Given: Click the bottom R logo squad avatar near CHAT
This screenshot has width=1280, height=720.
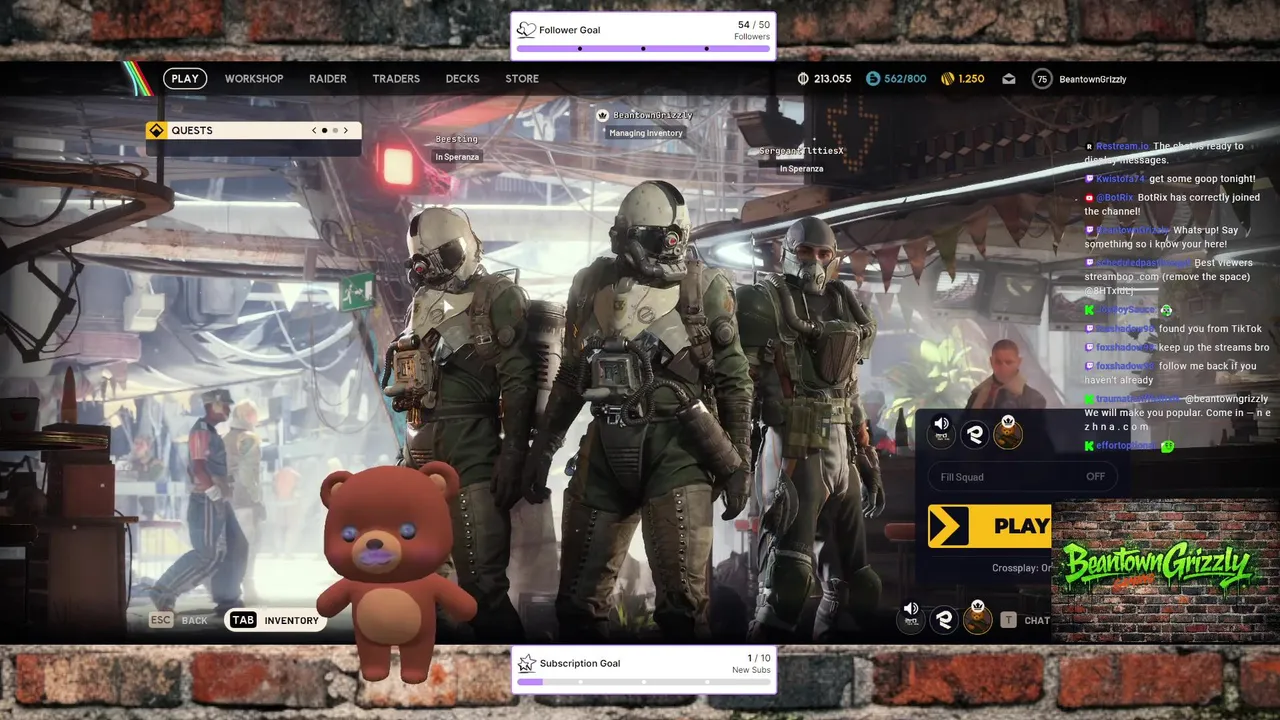Looking at the screenshot, I should click(x=944, y=620).
